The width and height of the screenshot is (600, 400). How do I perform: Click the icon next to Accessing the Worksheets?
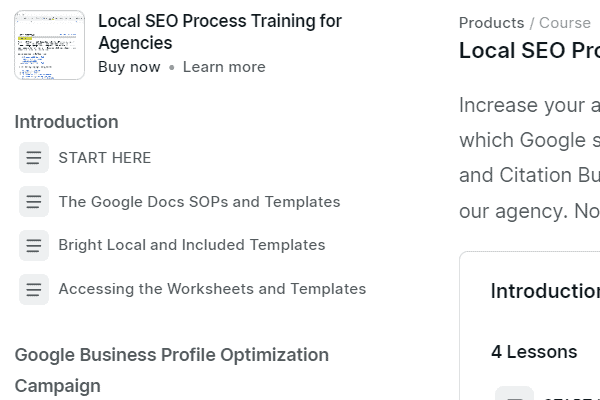(x=34, y=289)
